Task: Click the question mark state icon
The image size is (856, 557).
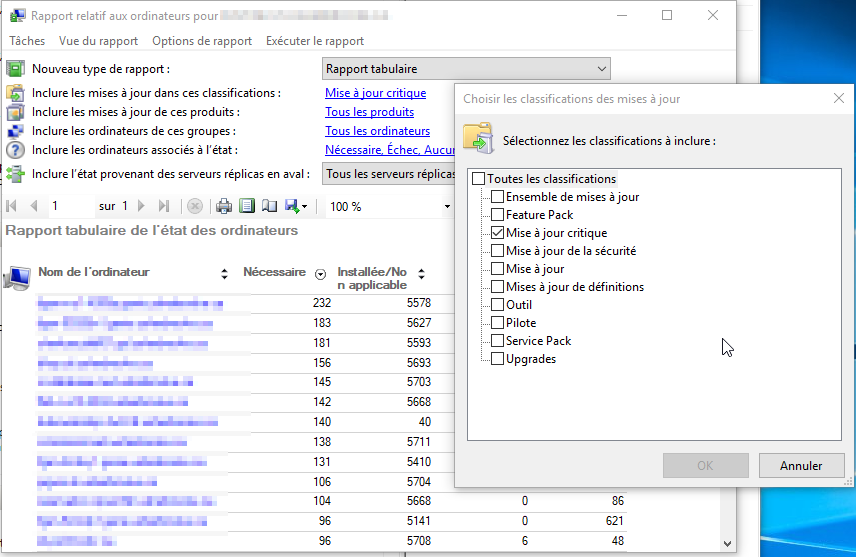Action: [x=15, y=150]
